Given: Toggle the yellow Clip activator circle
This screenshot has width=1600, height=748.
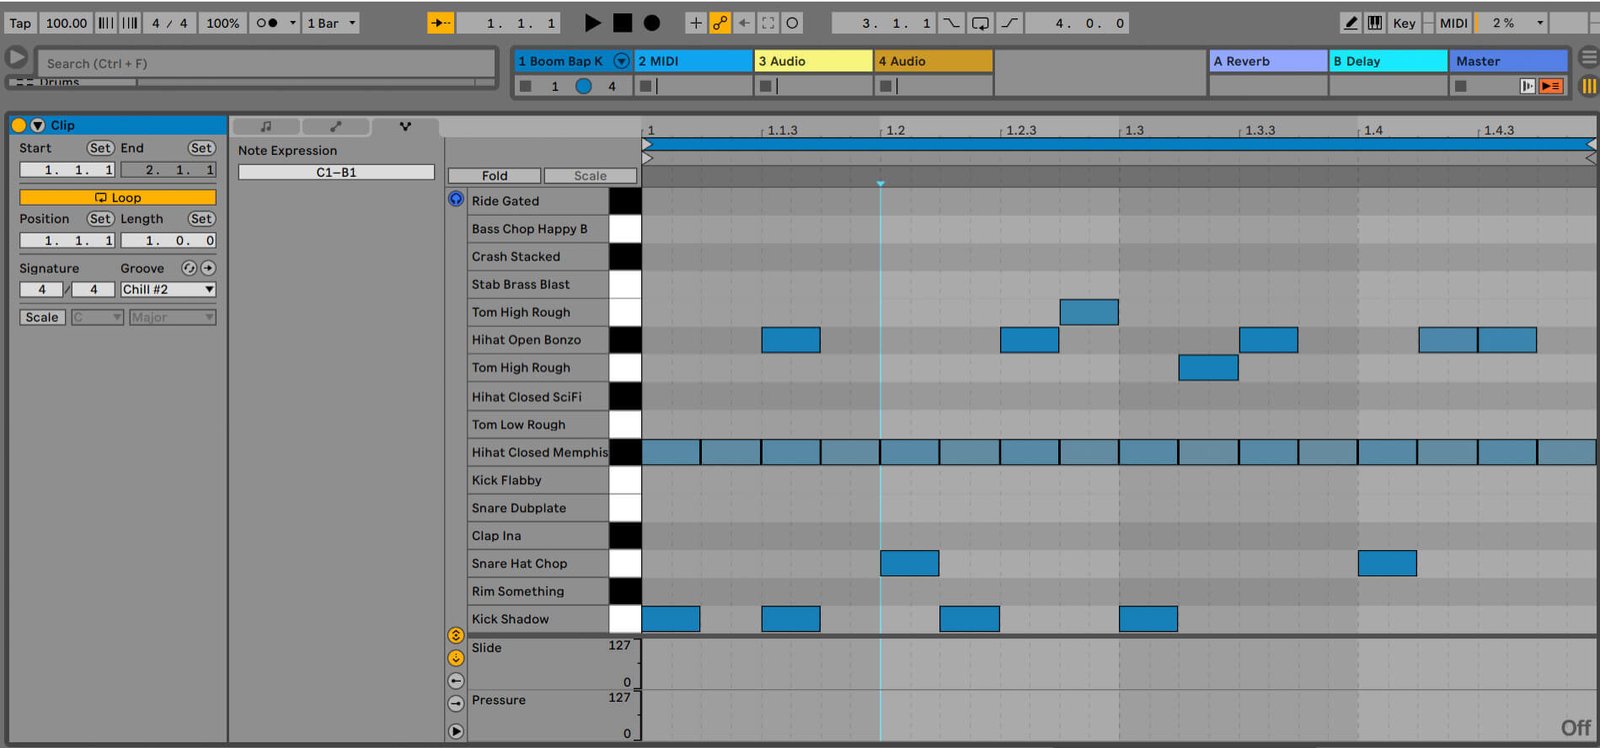Looking at the screenshot, I should (18, 125).
